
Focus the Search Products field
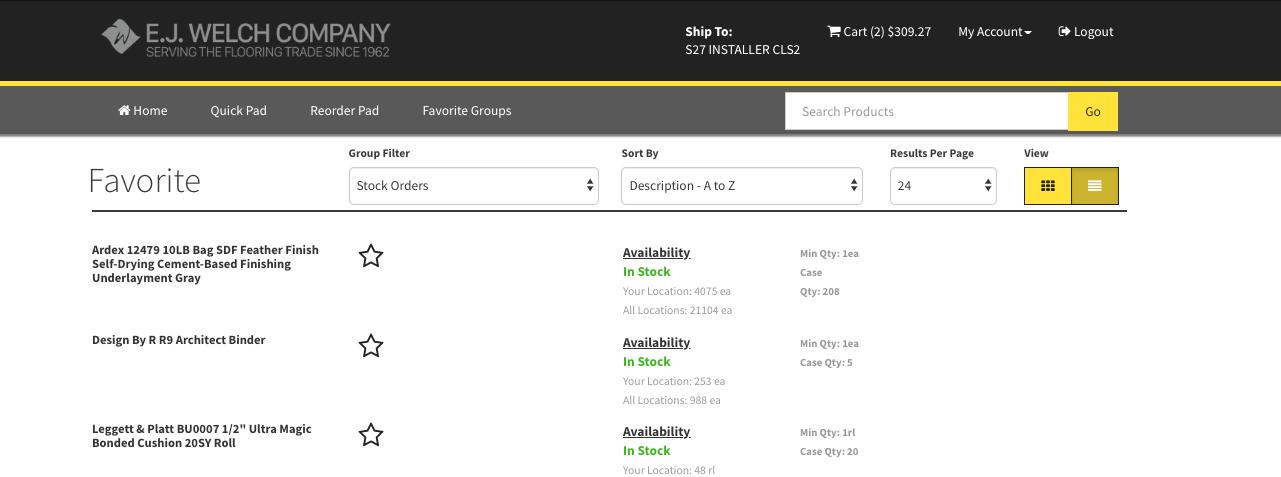click(x=926, y=111)
